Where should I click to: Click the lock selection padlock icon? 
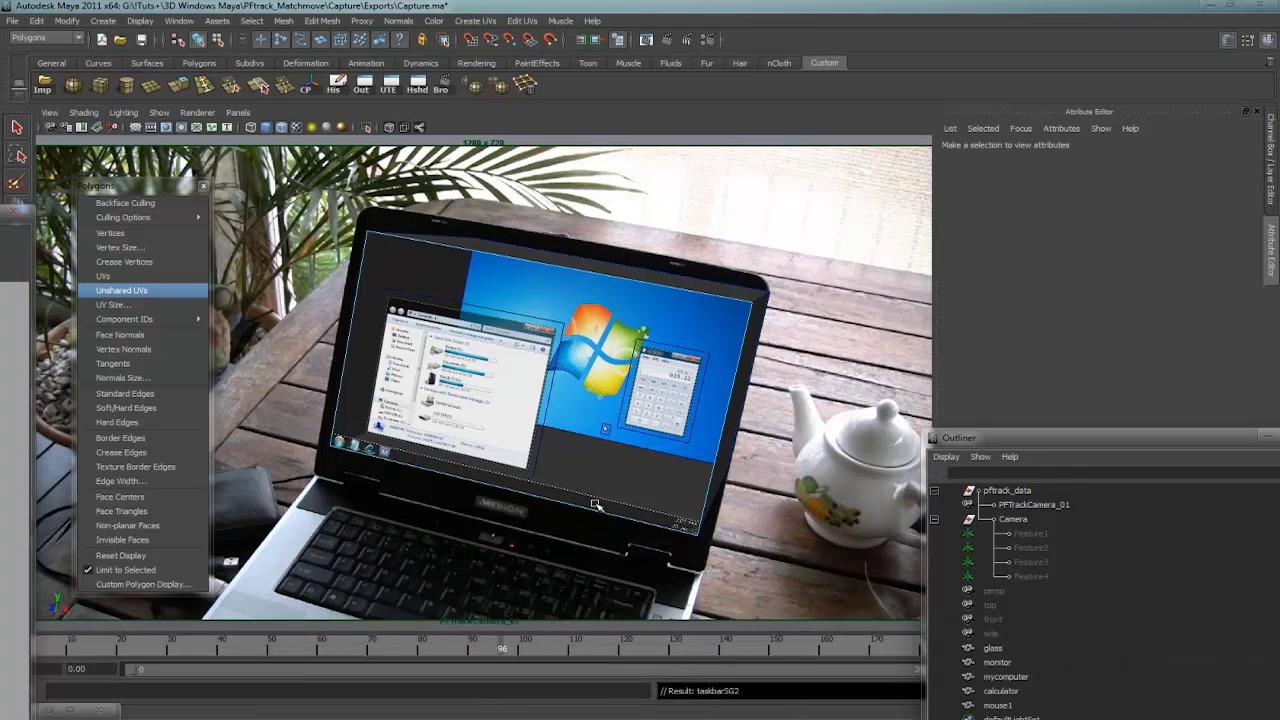click(x=422, y=40)
